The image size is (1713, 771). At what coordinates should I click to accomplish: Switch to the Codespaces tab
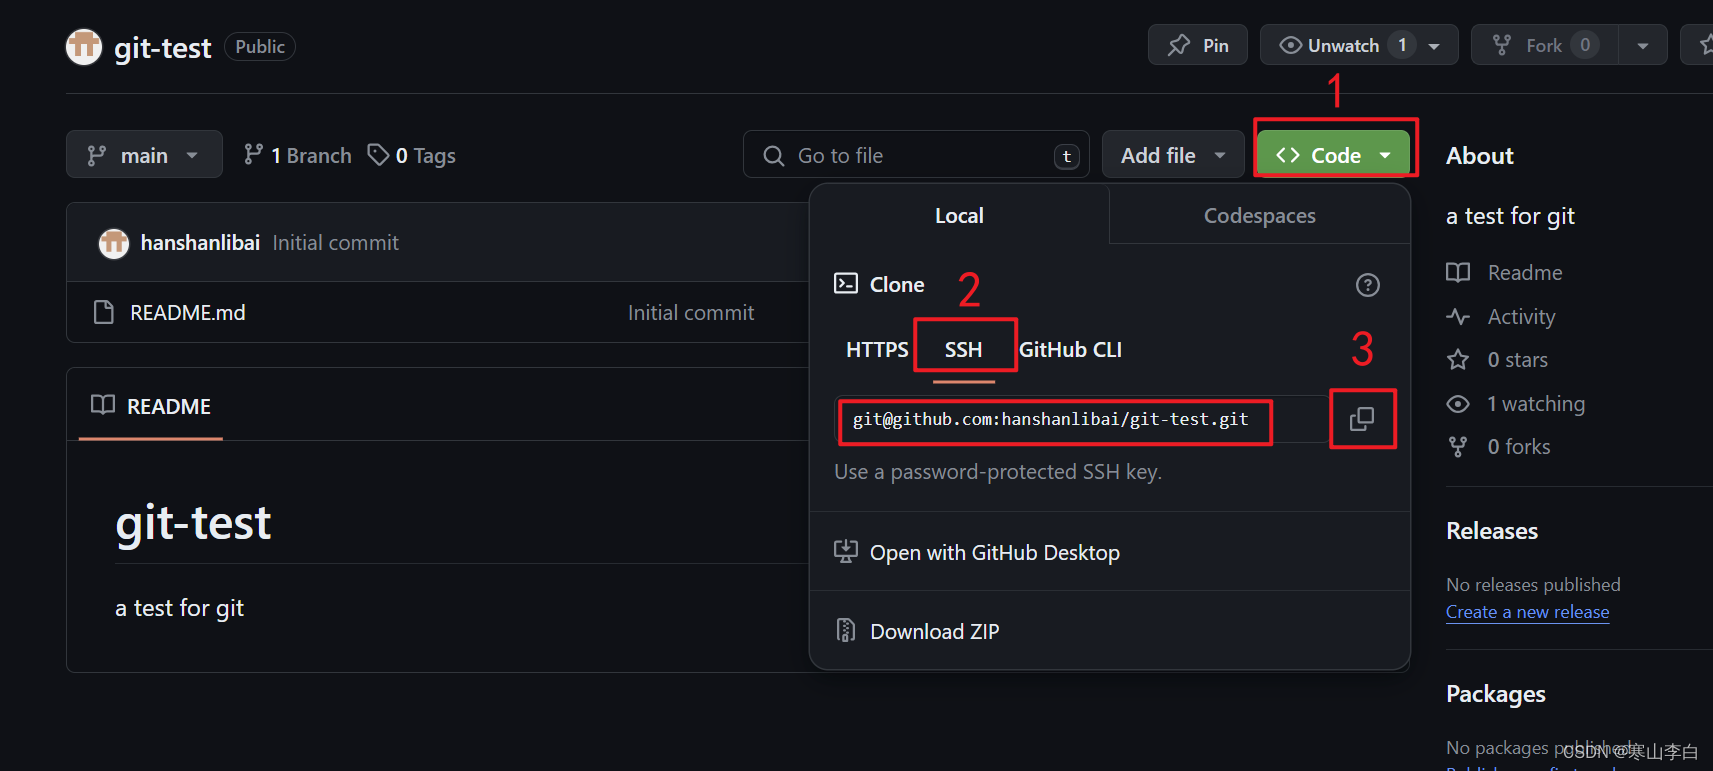1259,215
